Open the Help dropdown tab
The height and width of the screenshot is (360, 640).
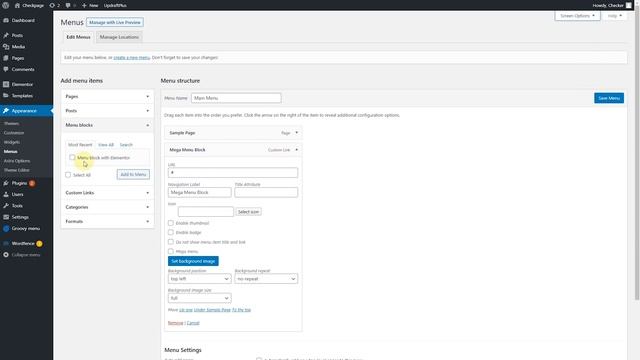614,16
